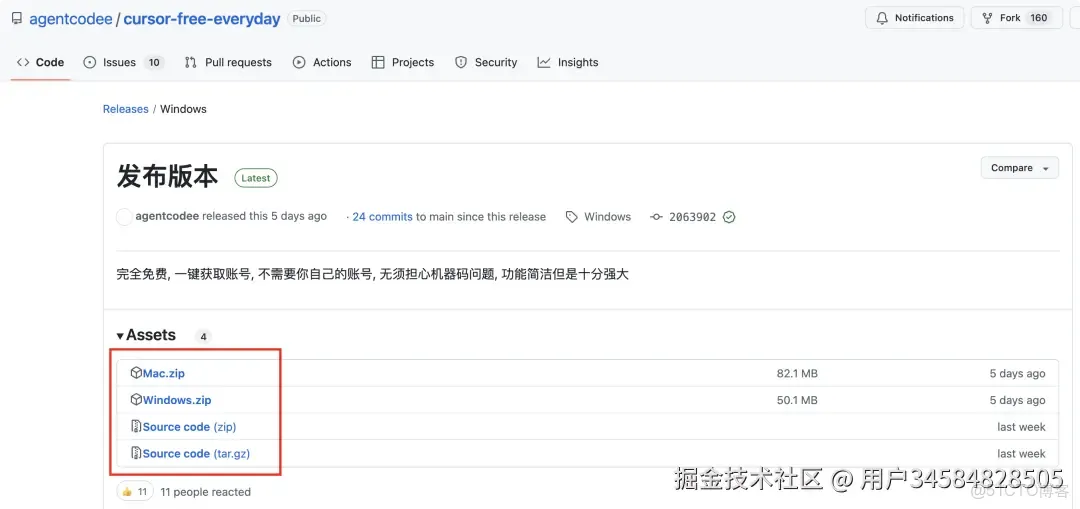Screen dimensions: 1080x509
Task: Click the tag icon beside Windows
Action: 572,217
